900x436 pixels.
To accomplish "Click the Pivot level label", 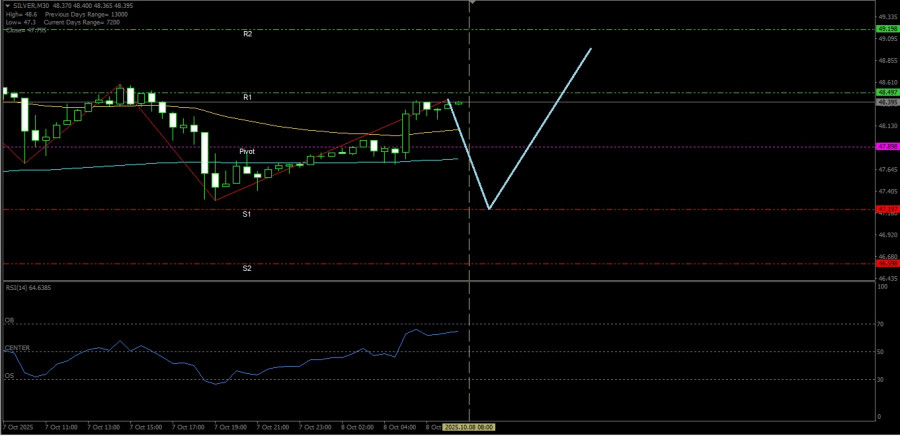I will coord(247,151).
